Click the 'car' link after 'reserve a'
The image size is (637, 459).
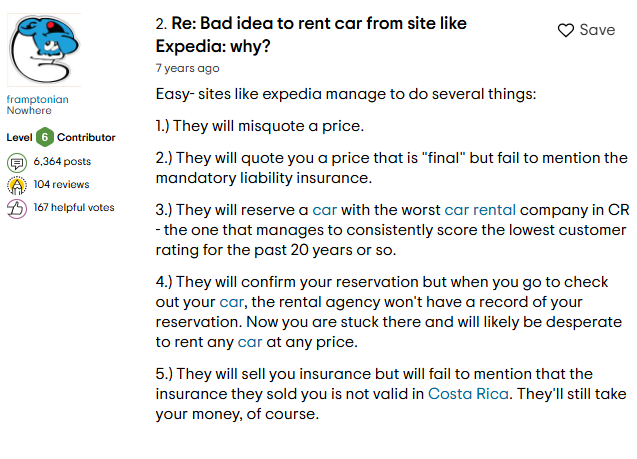[324, 210]
